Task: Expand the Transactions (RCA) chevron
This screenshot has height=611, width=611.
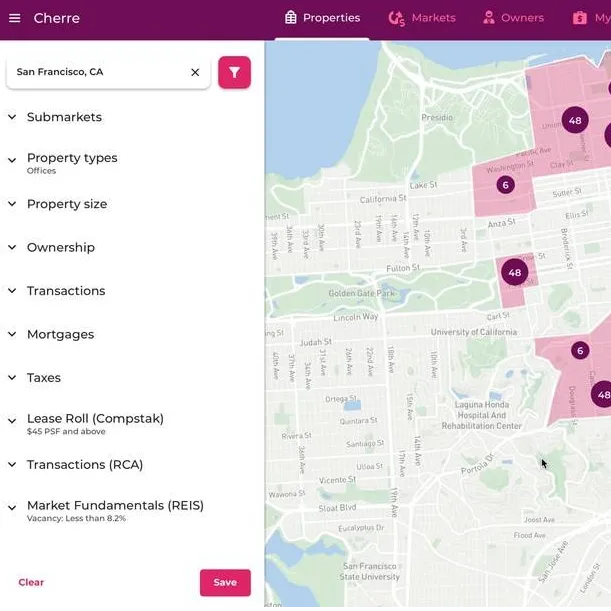Action: tap(12, 464)
